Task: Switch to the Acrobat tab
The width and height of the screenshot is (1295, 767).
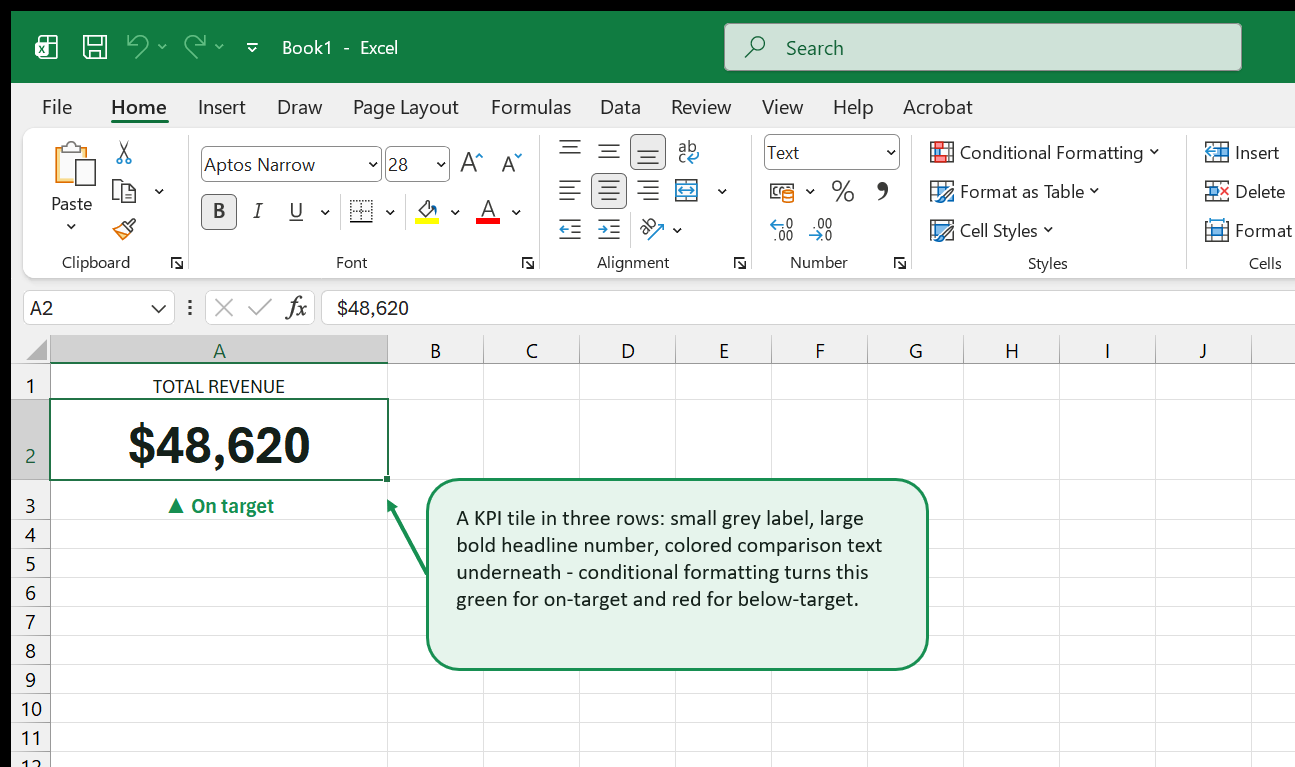Action: (x=938, y=107)
